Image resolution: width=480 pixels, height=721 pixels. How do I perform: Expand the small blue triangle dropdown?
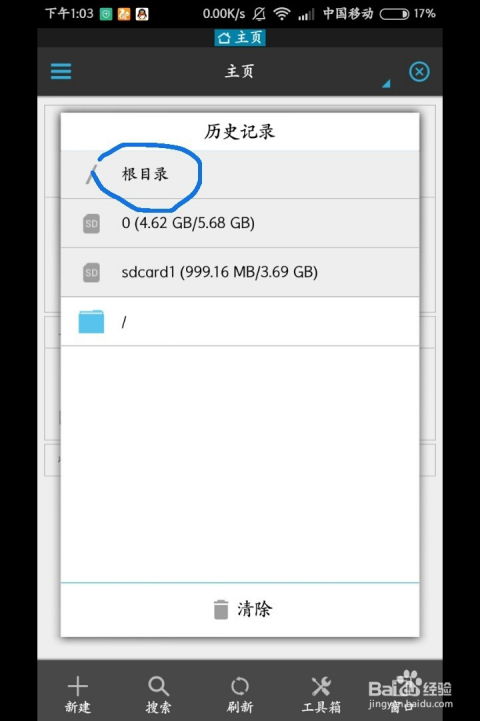(386, 83)
